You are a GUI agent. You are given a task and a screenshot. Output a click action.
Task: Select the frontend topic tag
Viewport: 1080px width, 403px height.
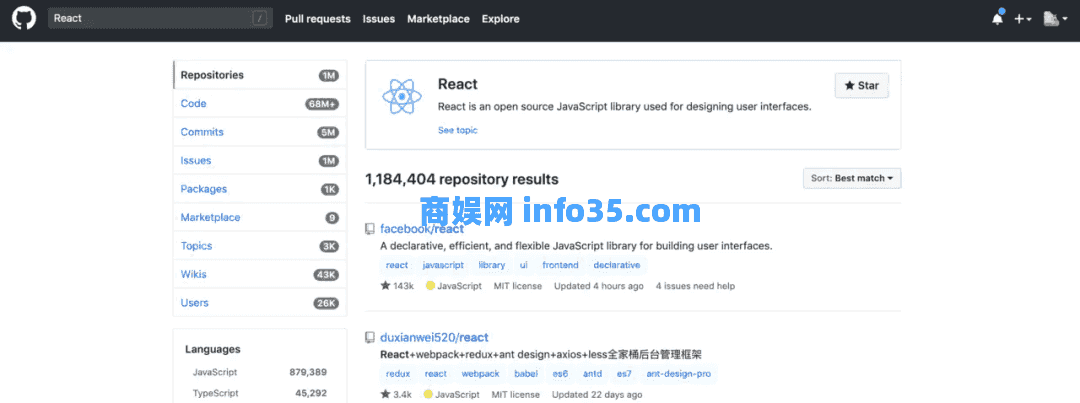click(x=561, y=265)
